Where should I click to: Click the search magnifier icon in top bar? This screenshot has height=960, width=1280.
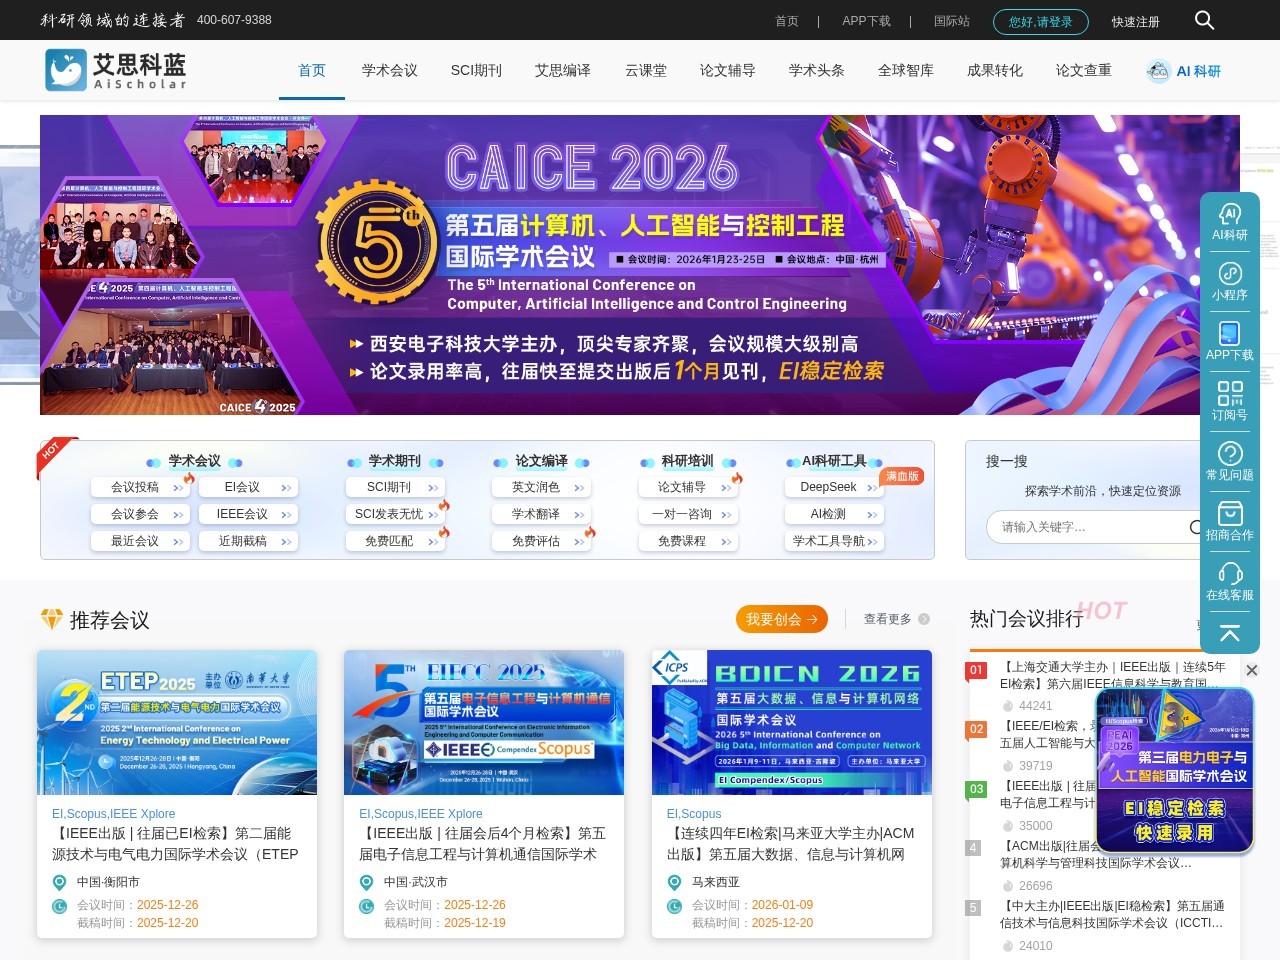tap(1204, 20)
